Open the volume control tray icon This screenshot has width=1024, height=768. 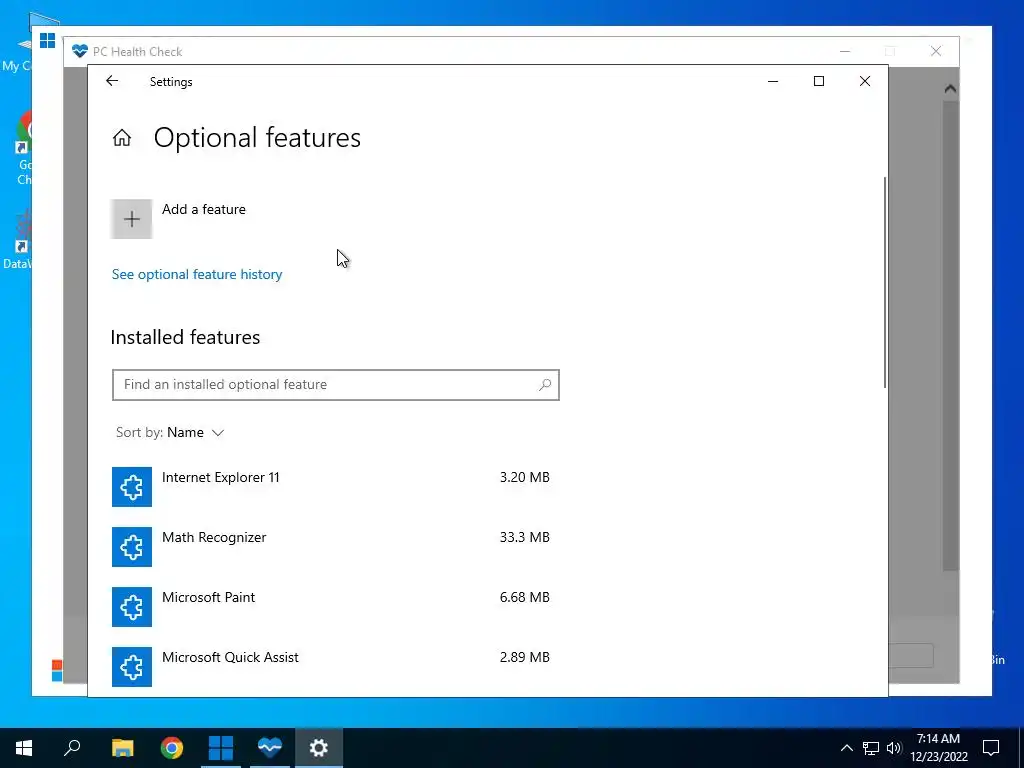[x=894, y=748]
